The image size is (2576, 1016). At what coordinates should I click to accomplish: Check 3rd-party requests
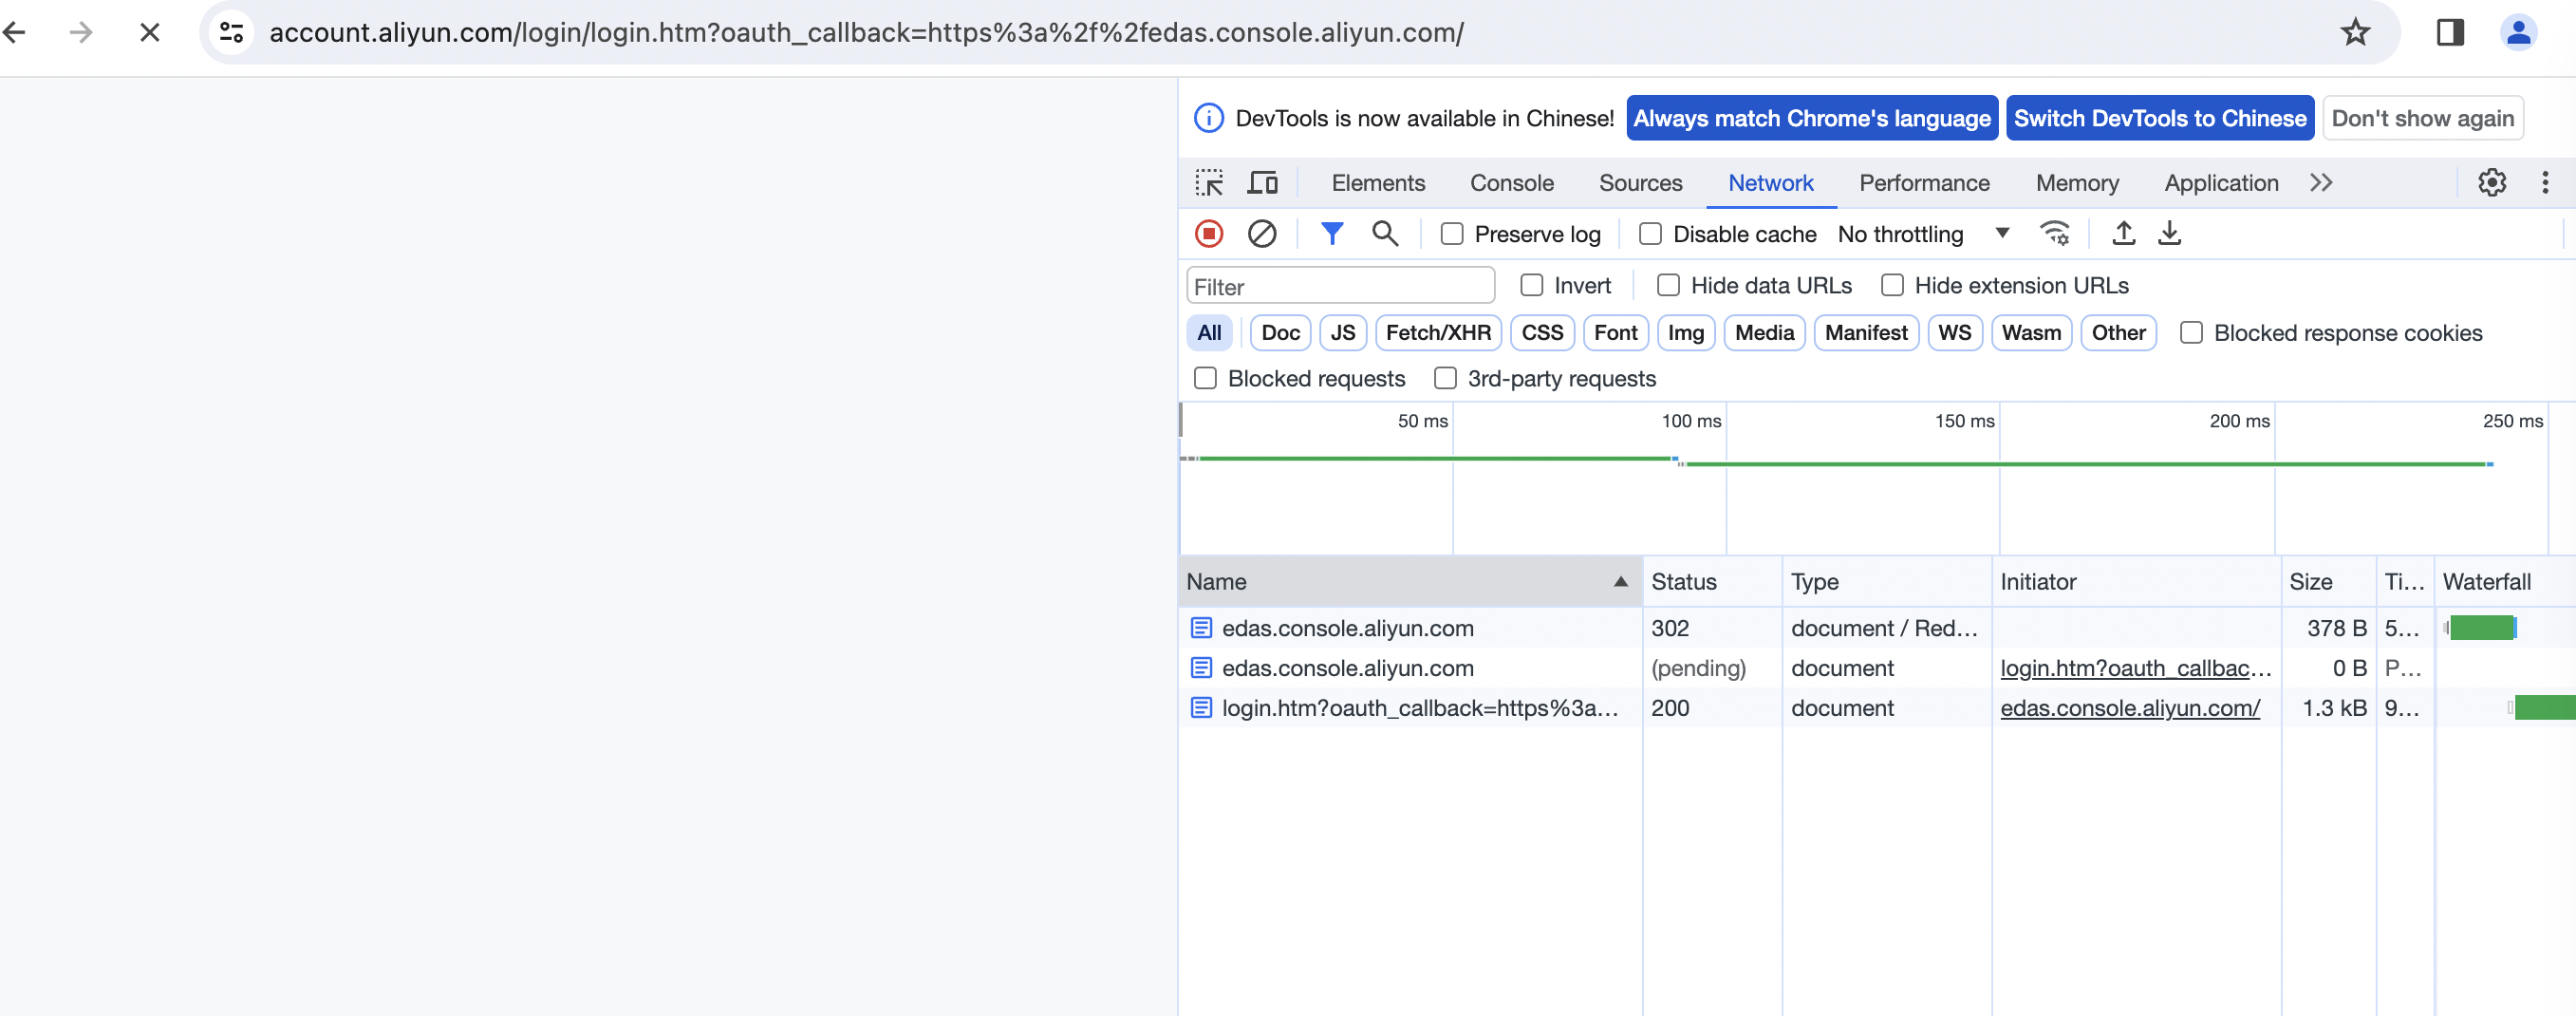1445,379
